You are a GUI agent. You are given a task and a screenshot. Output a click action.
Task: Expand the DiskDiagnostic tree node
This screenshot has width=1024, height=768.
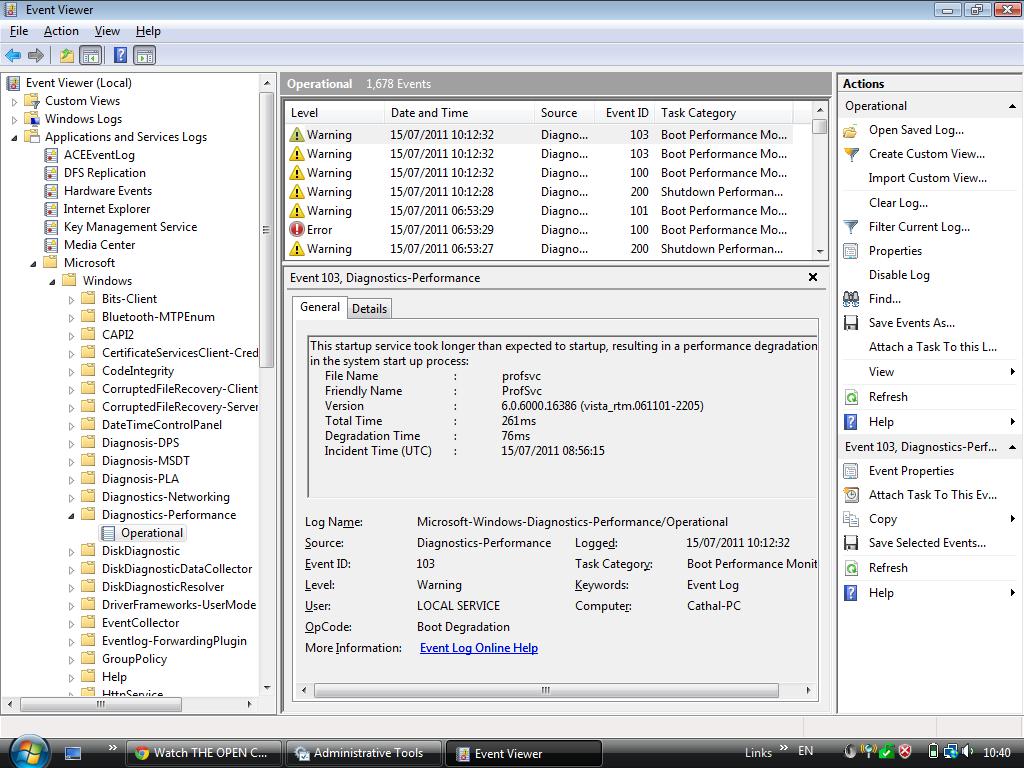tap(71, 552)
